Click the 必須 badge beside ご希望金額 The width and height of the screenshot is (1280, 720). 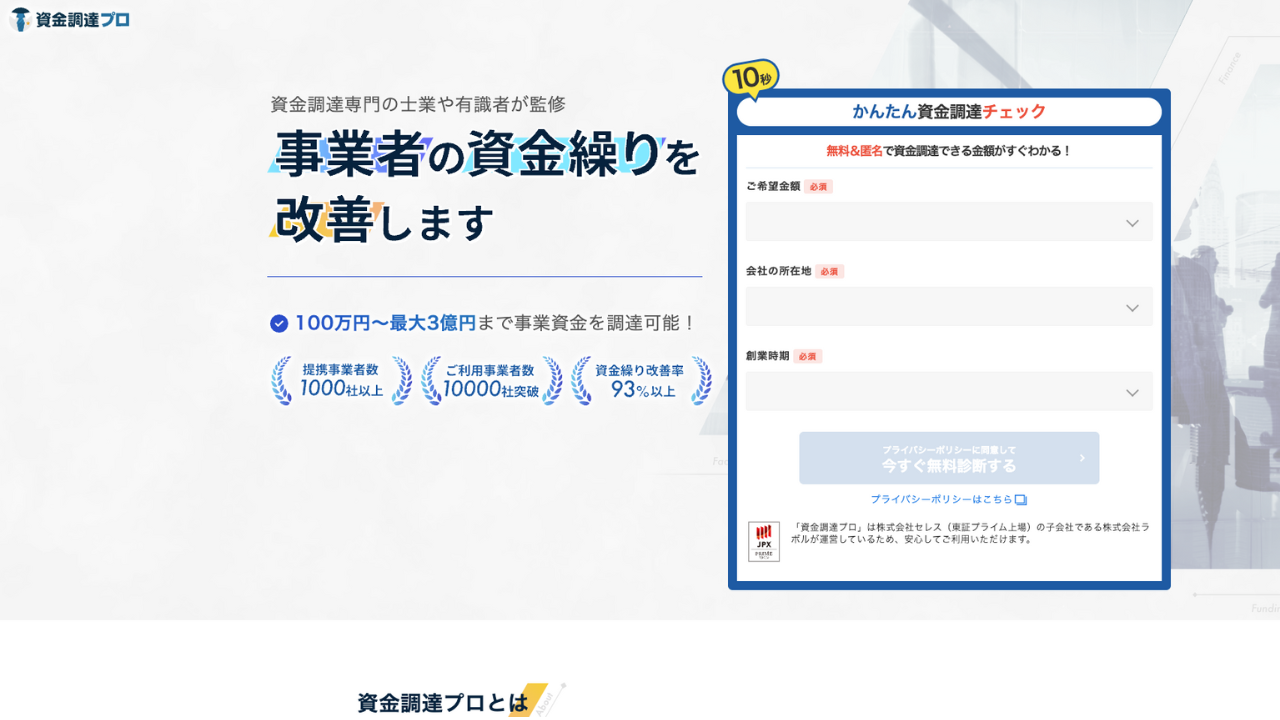(x=816, y=186)
